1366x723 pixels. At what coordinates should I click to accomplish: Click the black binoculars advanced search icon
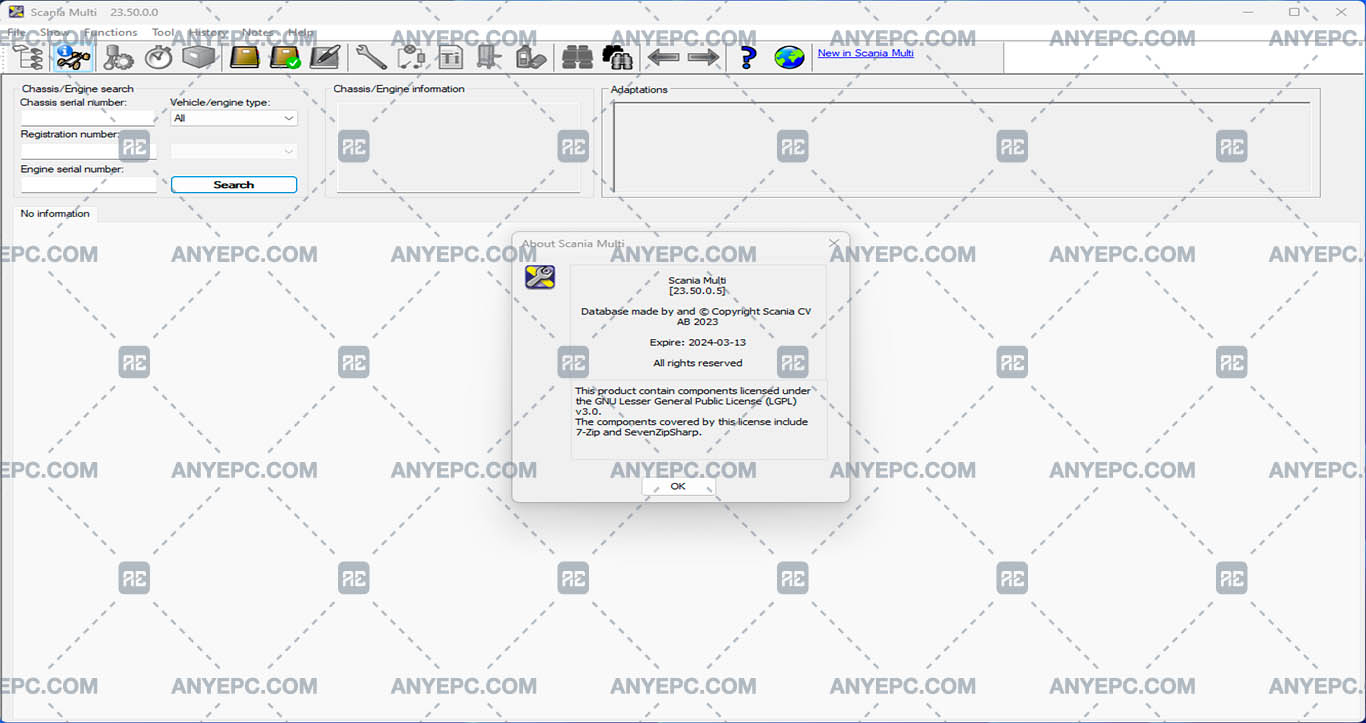pos(617,57)
